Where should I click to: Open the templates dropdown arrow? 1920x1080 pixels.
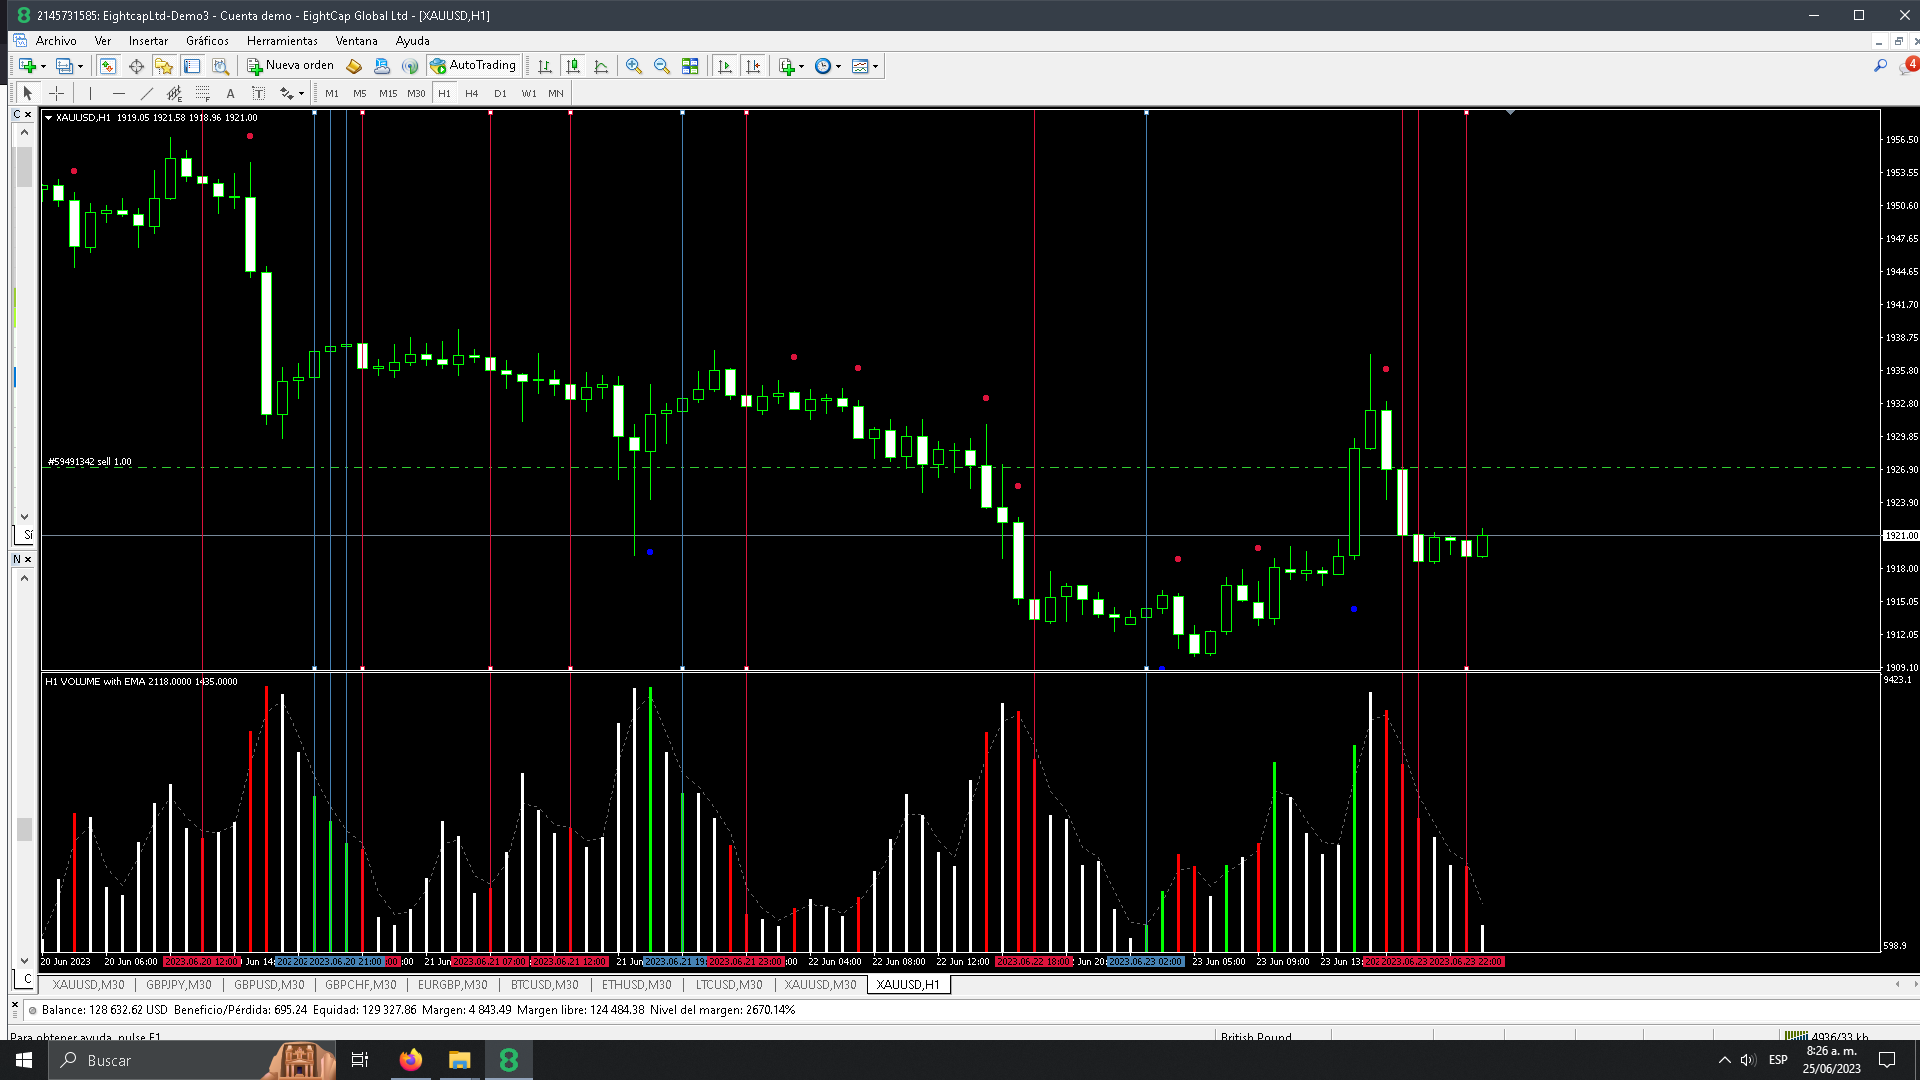tap(875, 66)
